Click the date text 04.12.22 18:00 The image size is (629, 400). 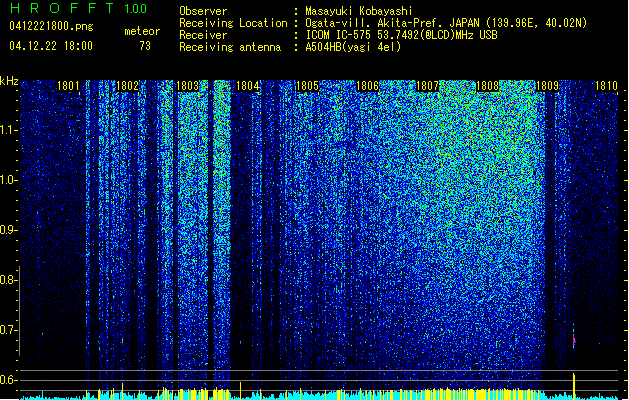pos(51,46)
